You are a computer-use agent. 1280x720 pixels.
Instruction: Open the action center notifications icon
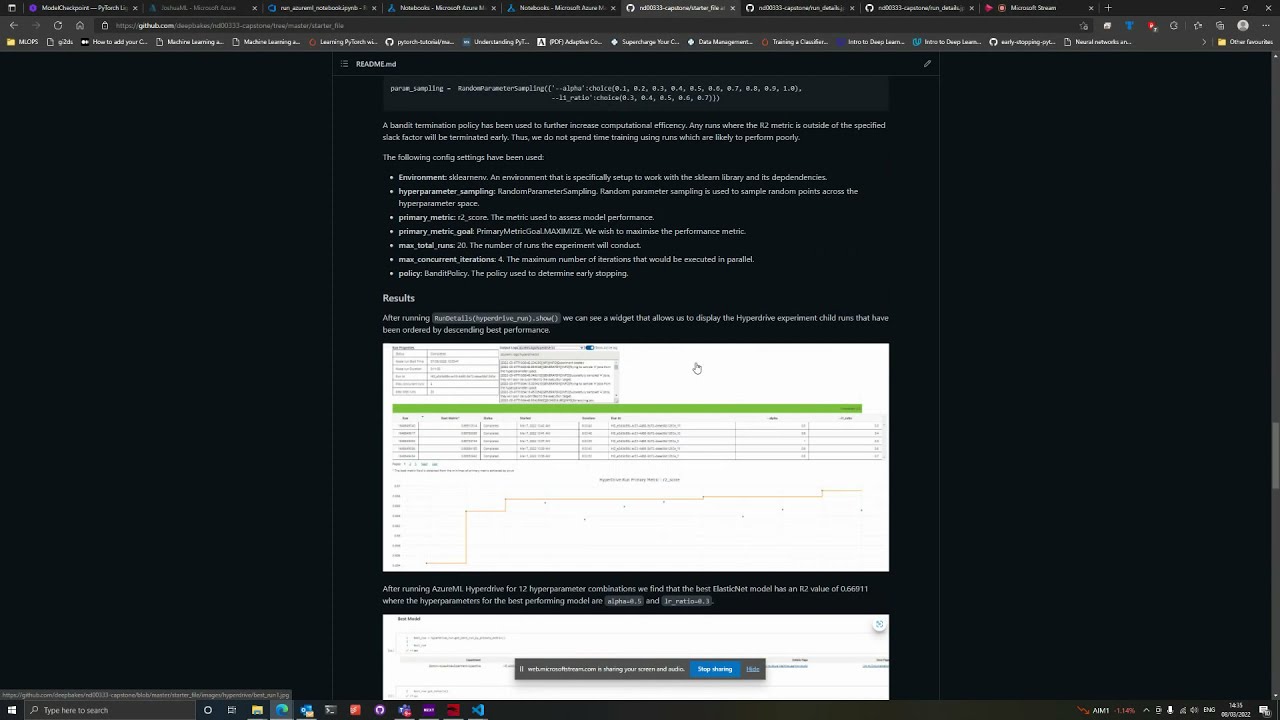coord(1264,710)
